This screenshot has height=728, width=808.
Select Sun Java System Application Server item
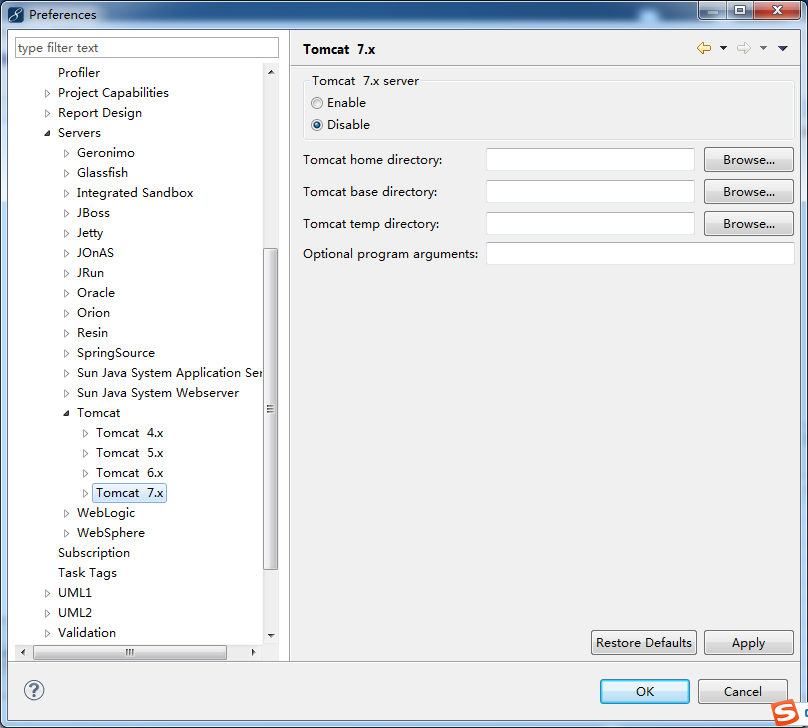(170, 373)
